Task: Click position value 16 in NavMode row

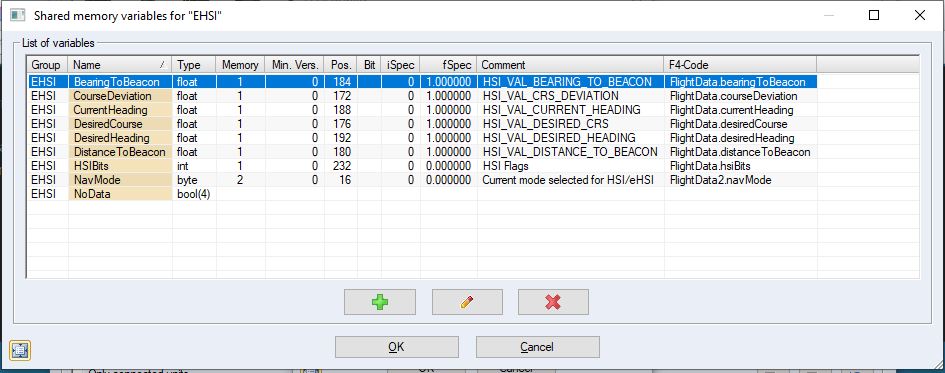Action: coord(345,180)
